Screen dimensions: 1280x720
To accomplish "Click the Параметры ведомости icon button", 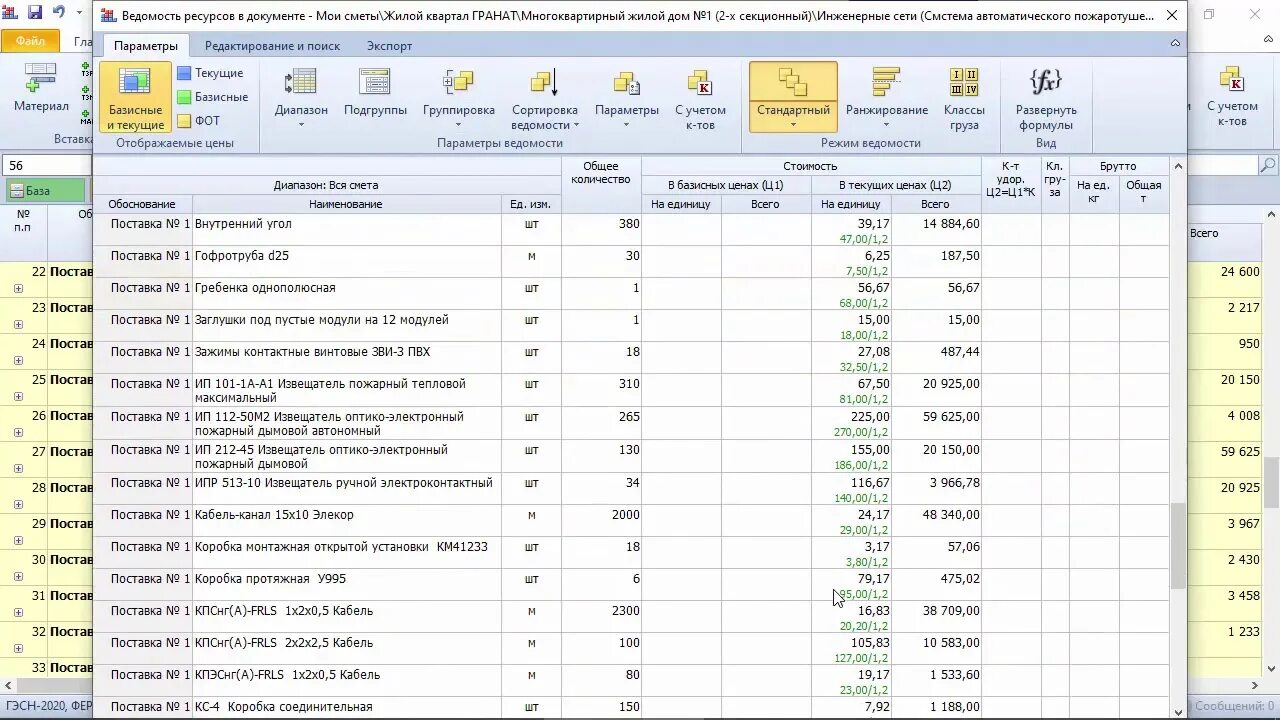I will pos(626,83).
